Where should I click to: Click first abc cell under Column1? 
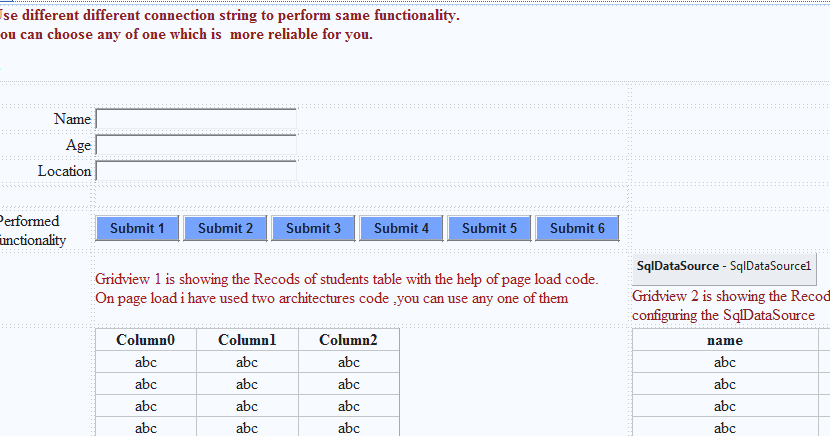pyautogui.click(x=247, y=362)
